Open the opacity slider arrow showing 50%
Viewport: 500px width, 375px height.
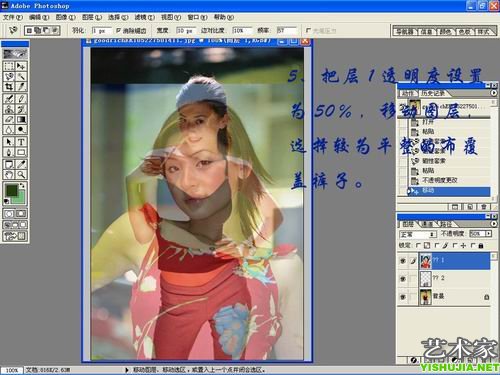tap(489, 234)
